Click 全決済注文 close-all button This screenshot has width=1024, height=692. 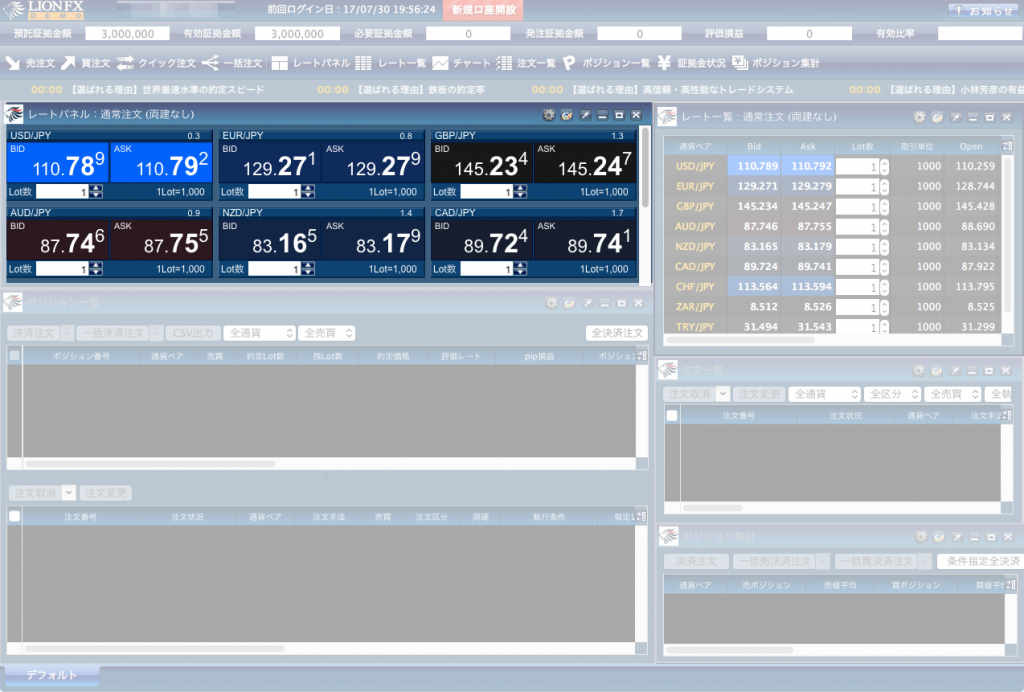(x=616, y=333)
